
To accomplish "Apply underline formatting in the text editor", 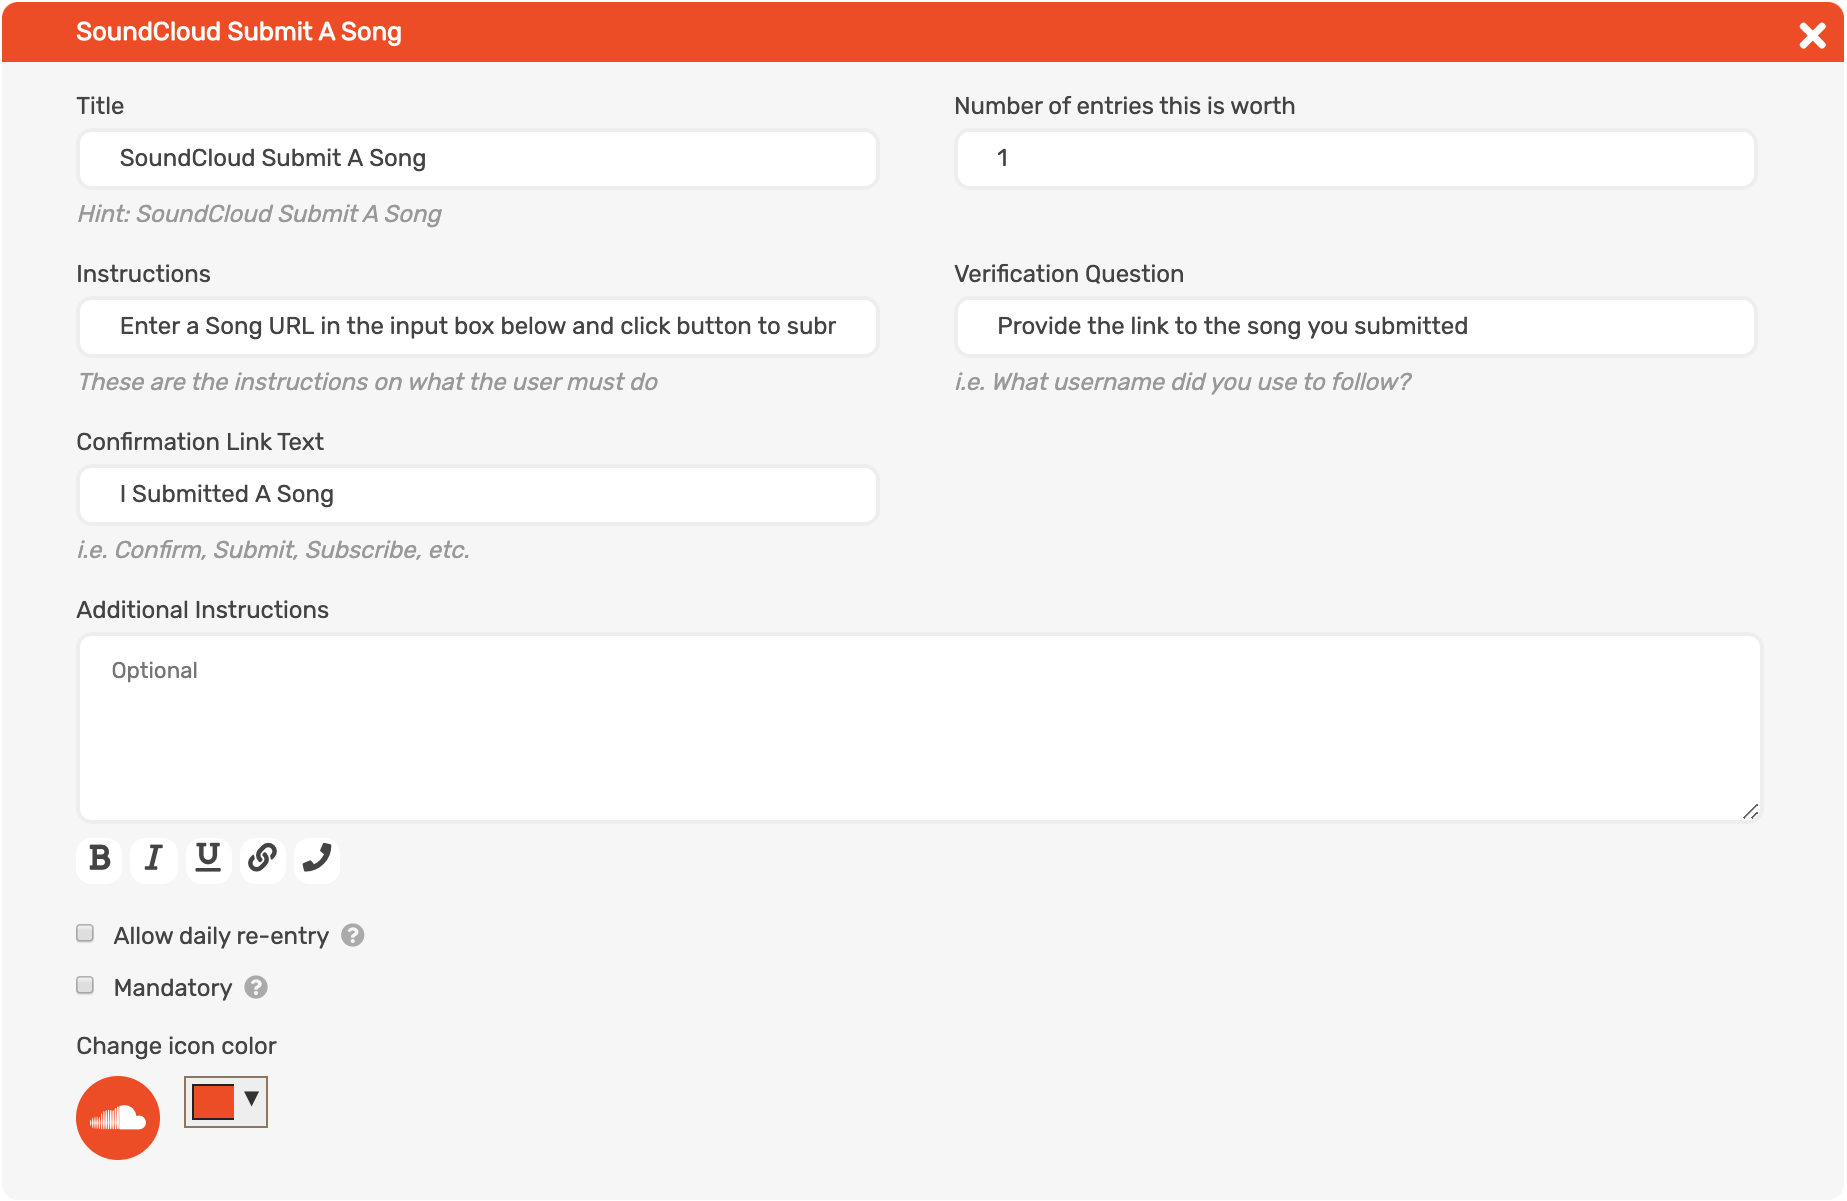I will 207,859.
